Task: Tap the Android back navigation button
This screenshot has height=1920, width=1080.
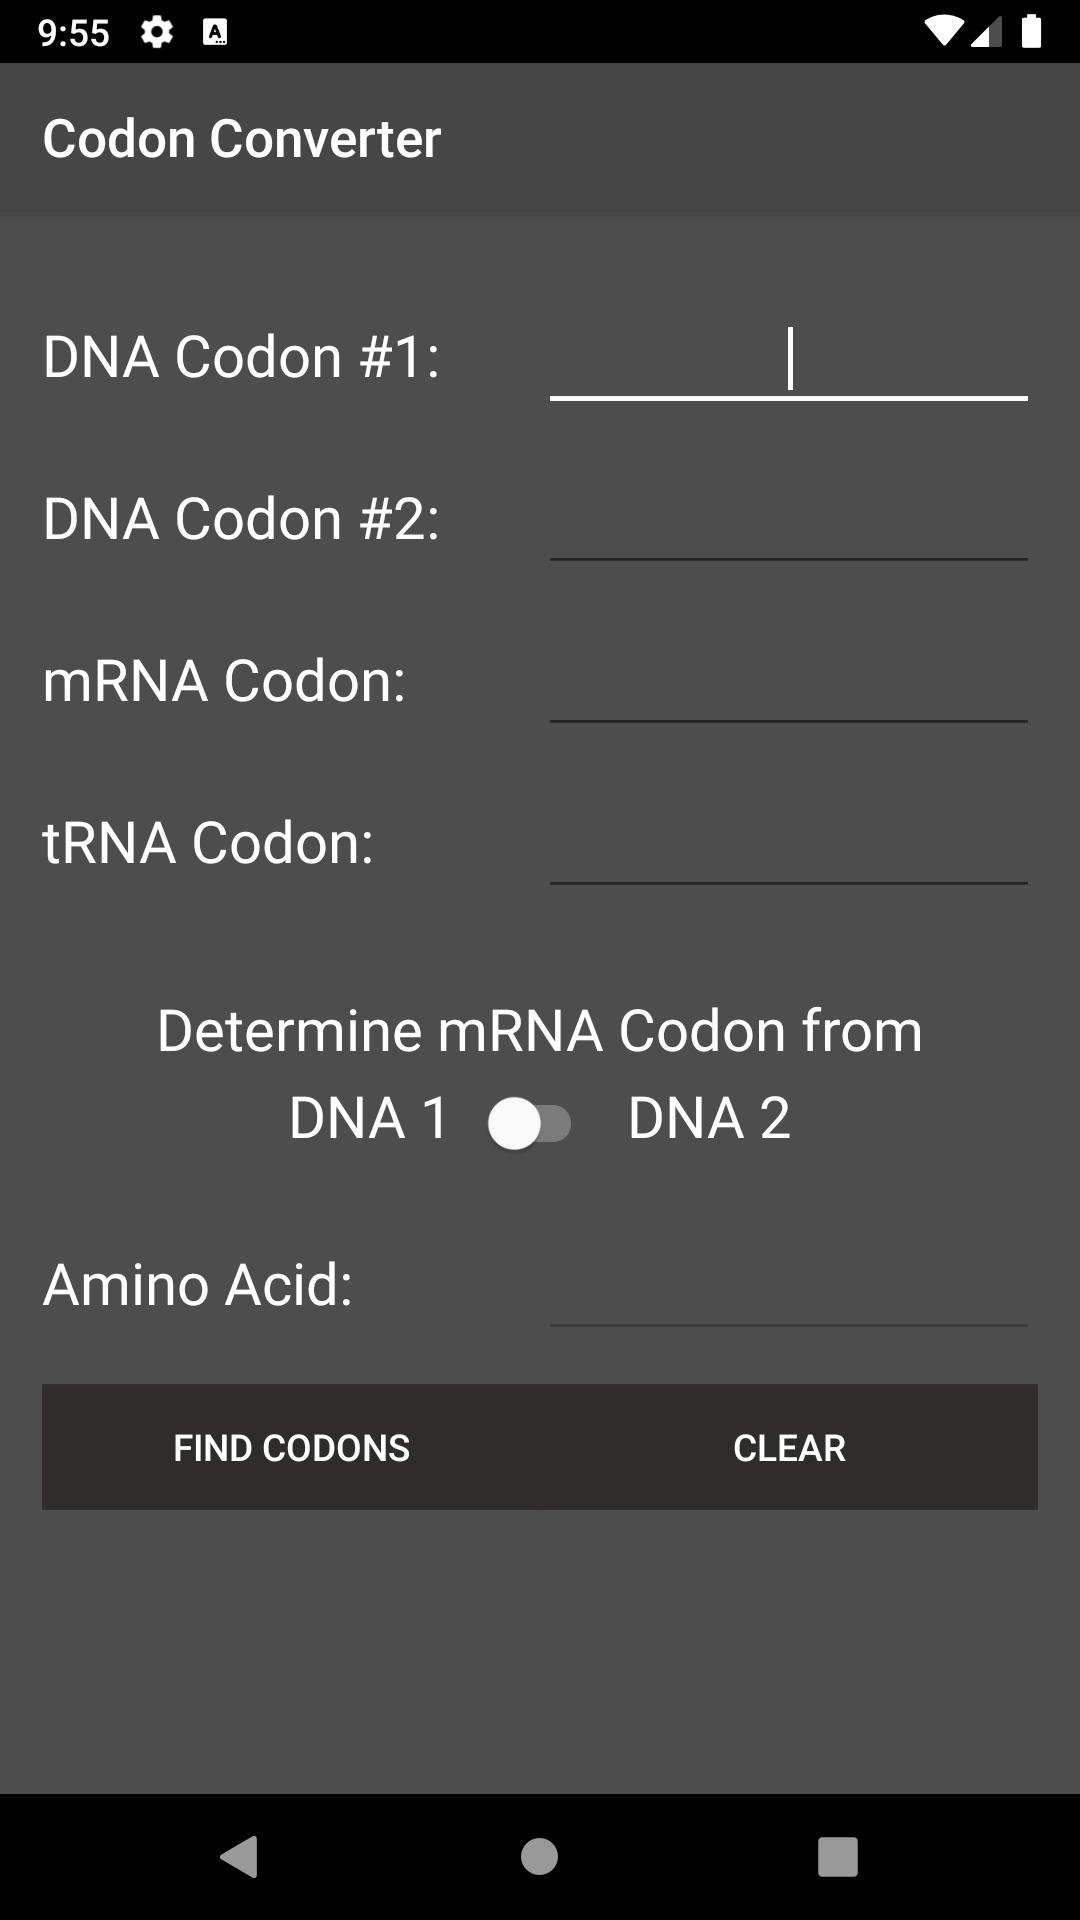Action: coord(240,1857)
